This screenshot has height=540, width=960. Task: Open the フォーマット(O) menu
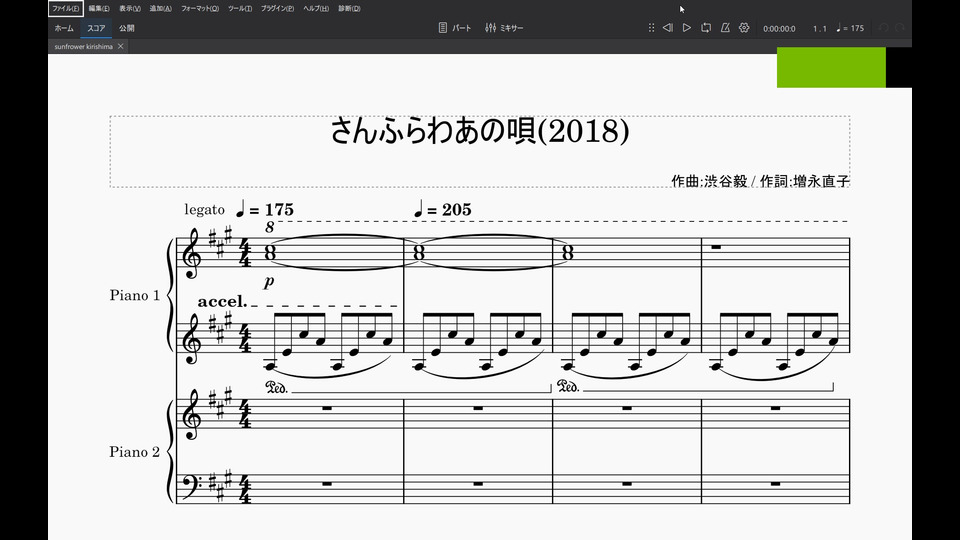(x=200, y=9)
